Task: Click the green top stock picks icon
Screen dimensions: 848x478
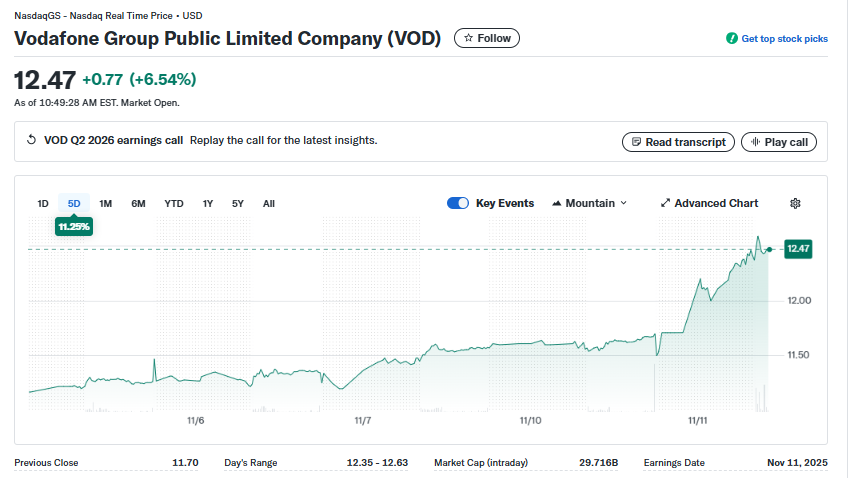Action: click(732, 38)
